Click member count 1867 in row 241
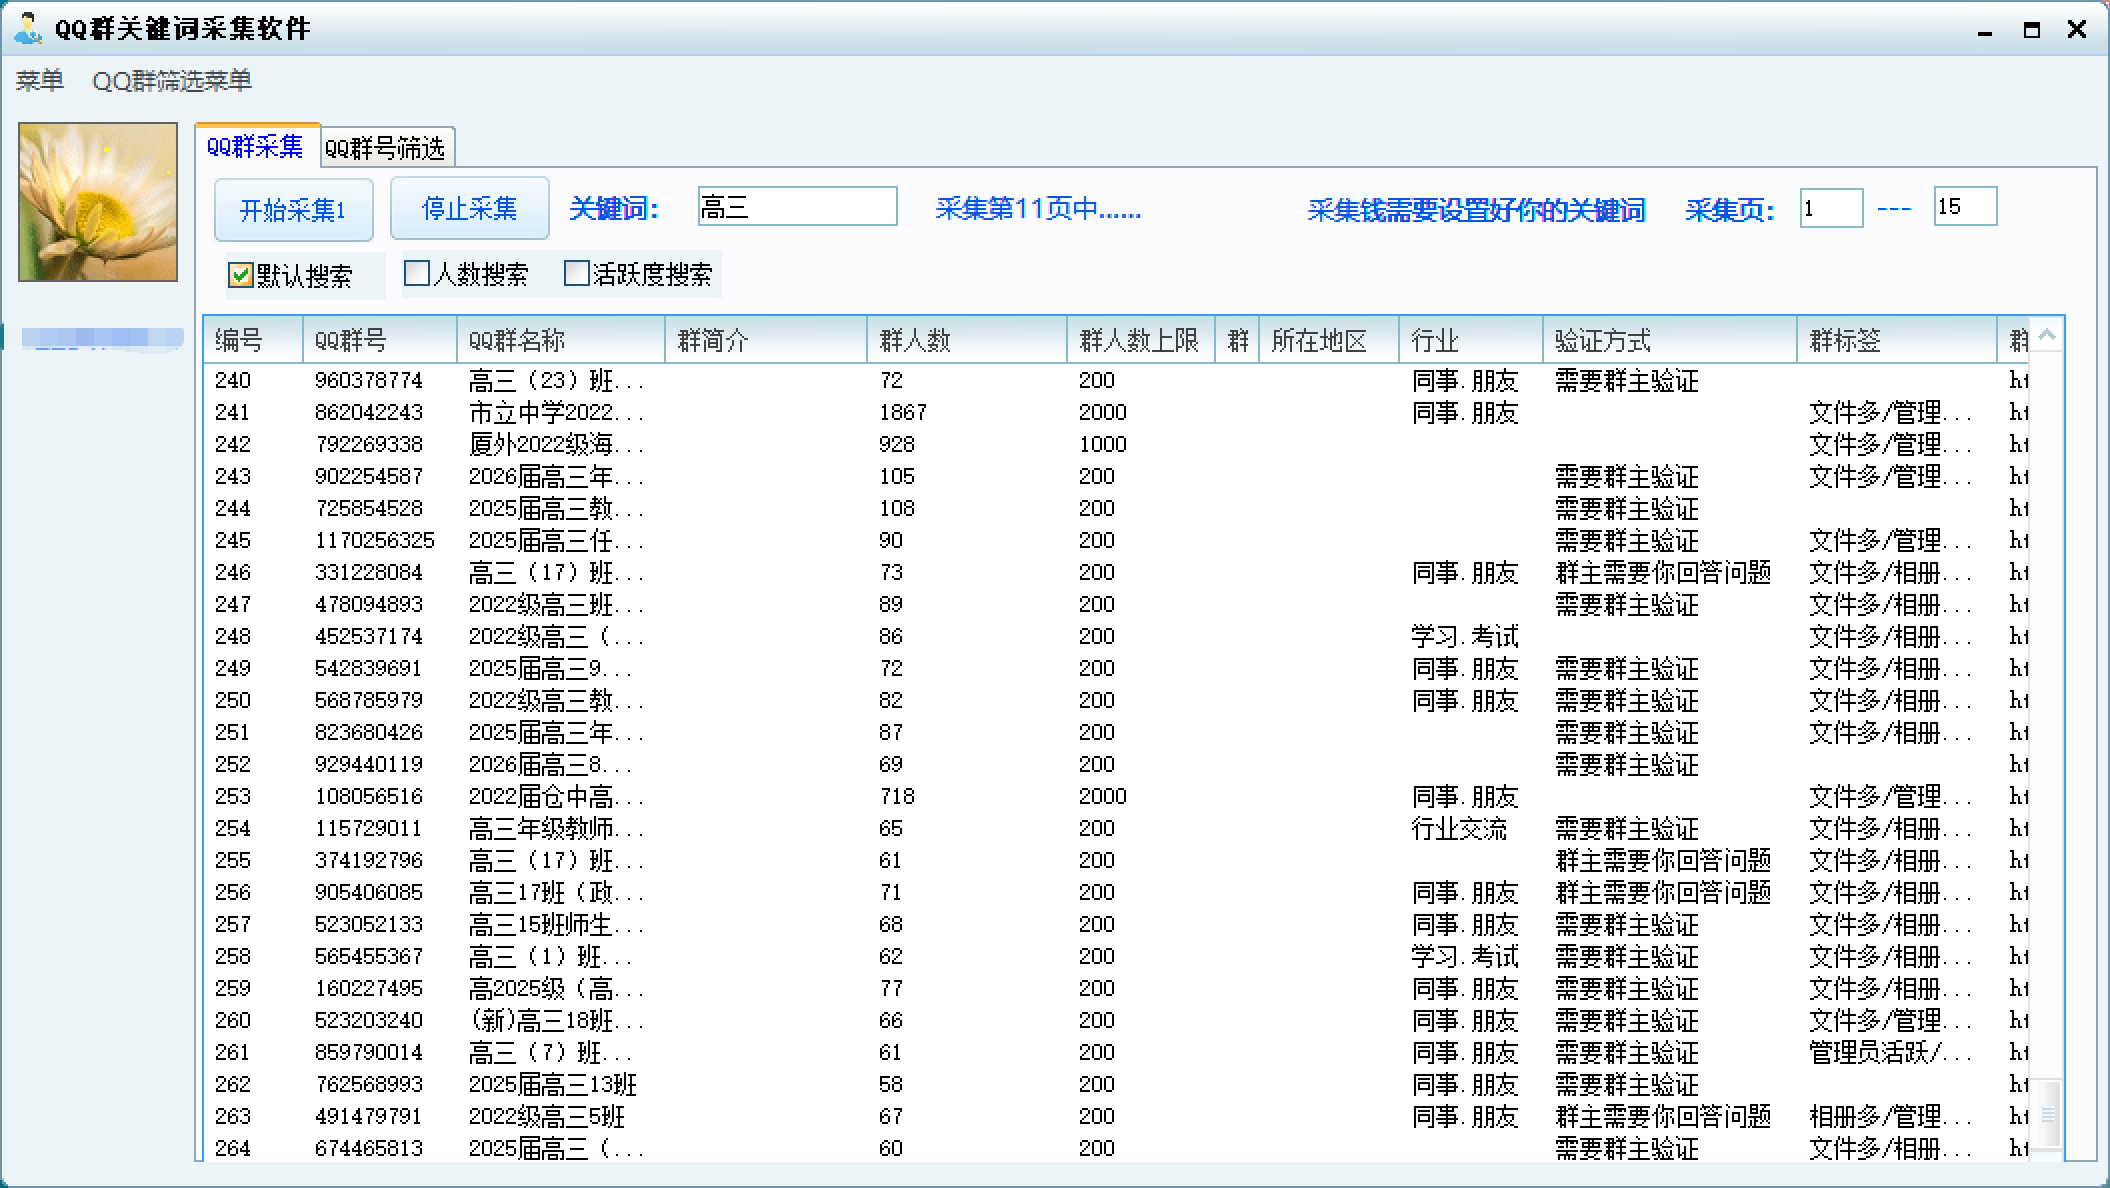The height and width of the screenshot is (1188, 2110). (903, 412)
